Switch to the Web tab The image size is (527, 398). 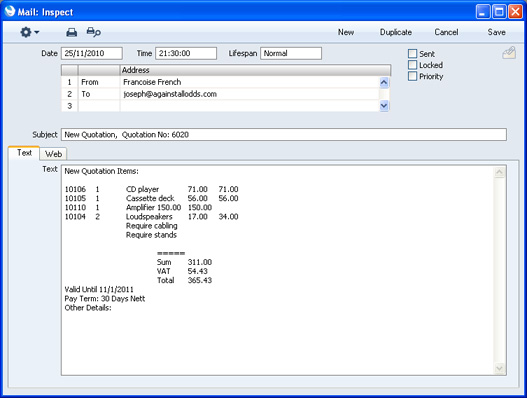53,154
